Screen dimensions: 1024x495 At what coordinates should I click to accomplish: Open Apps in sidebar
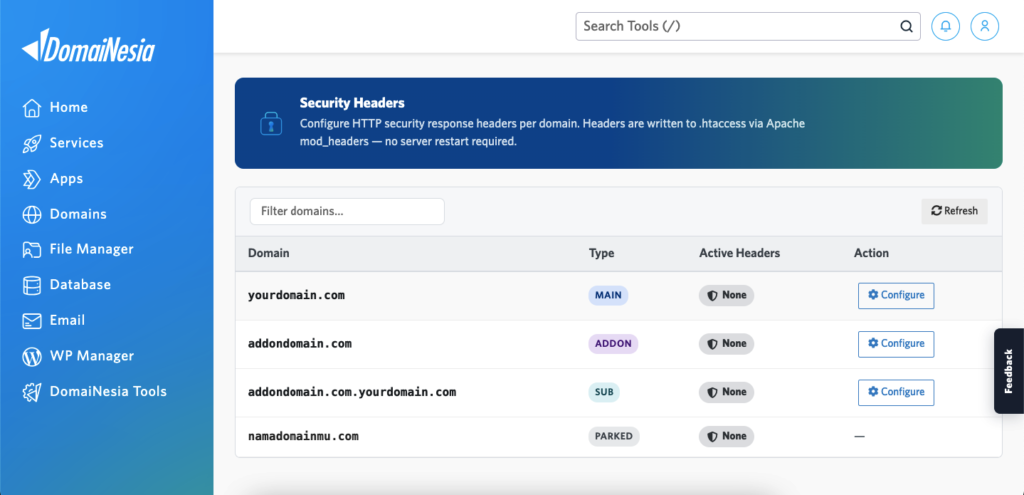tap(66, 178)
